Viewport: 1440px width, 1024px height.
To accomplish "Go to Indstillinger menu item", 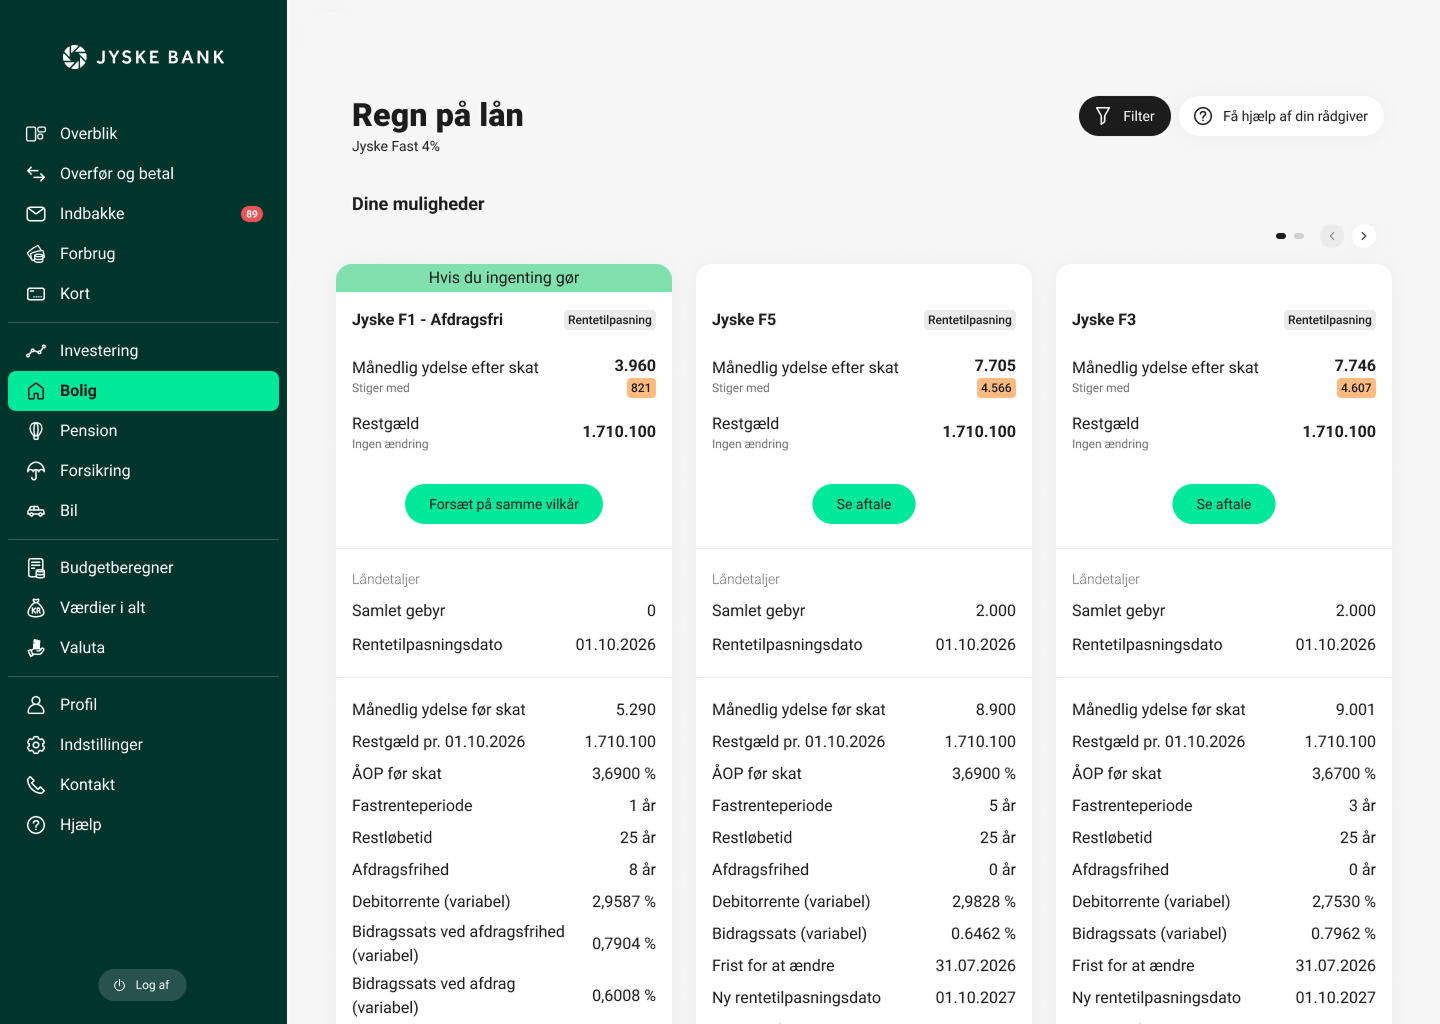I will pyautogui.click(x=143, y=745).
